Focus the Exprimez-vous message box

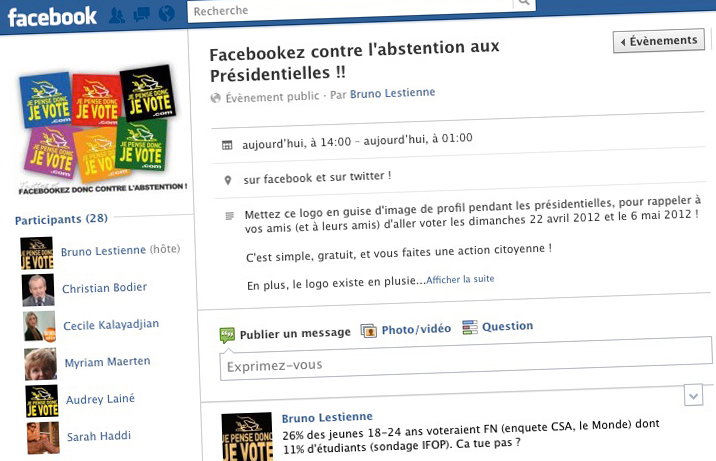click(x=465, y=363)
